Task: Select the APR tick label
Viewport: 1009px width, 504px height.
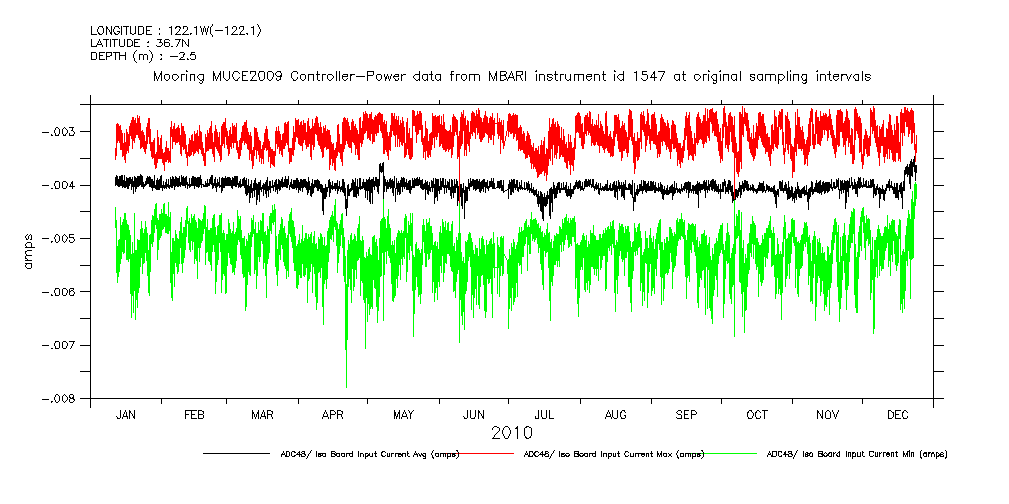Action: [333, 414]
